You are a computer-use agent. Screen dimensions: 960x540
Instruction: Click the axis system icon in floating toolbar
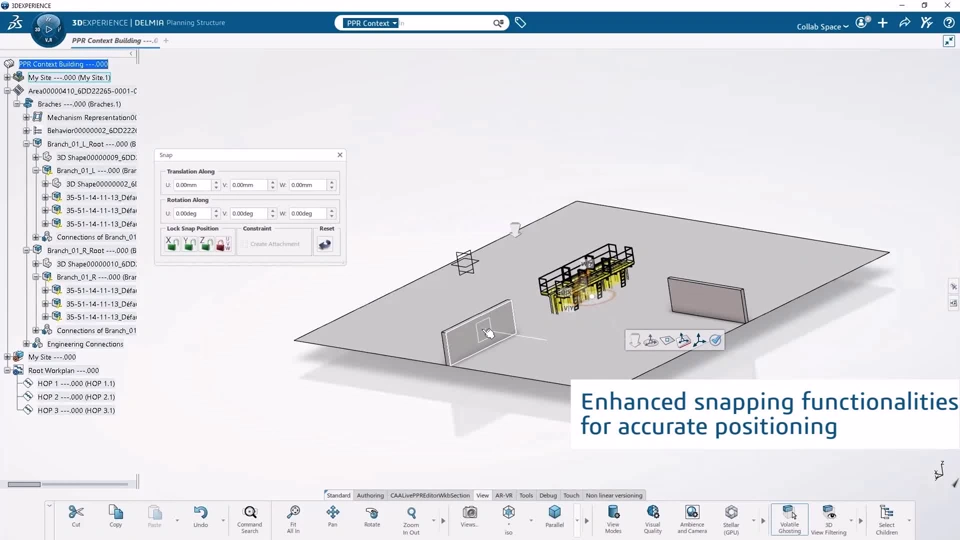click(699, 340)
